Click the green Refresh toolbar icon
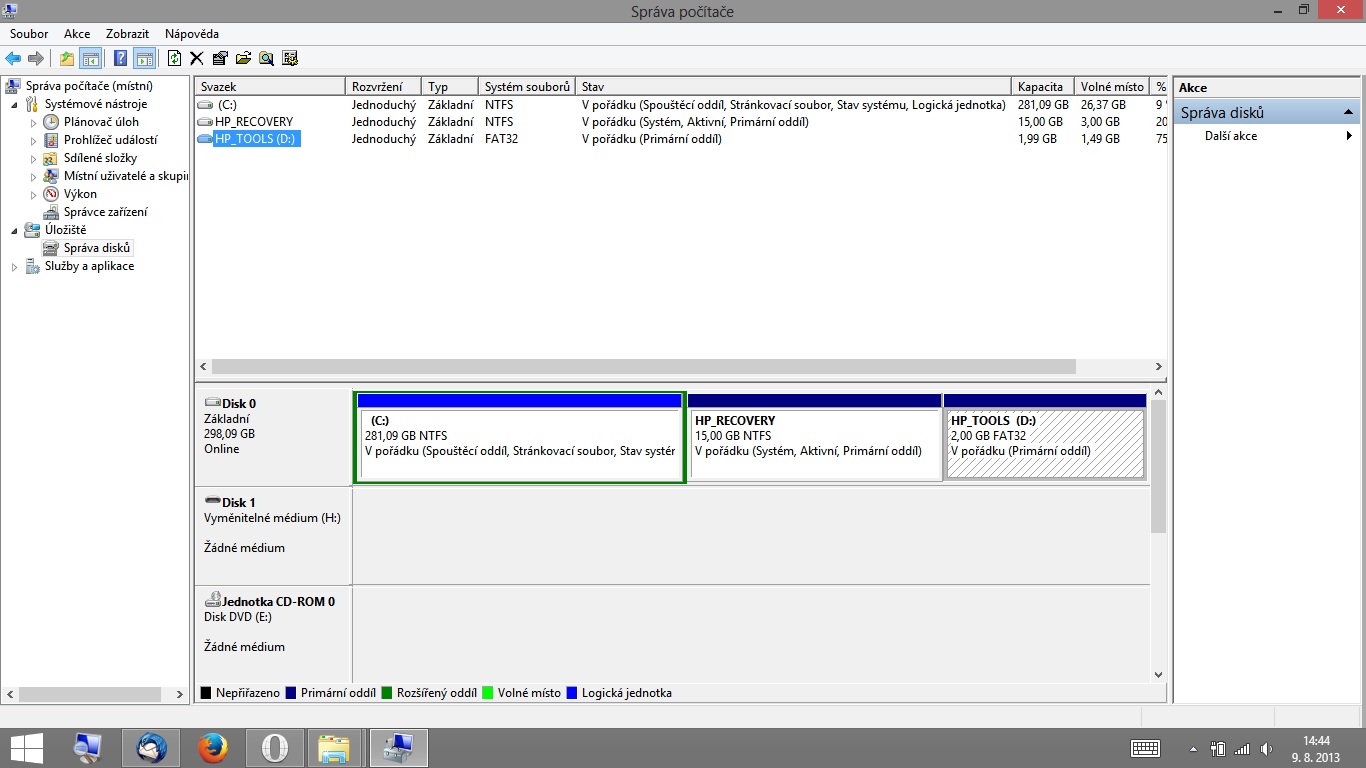This screenshot has height=768, width=1366. [x=175, y=58]
